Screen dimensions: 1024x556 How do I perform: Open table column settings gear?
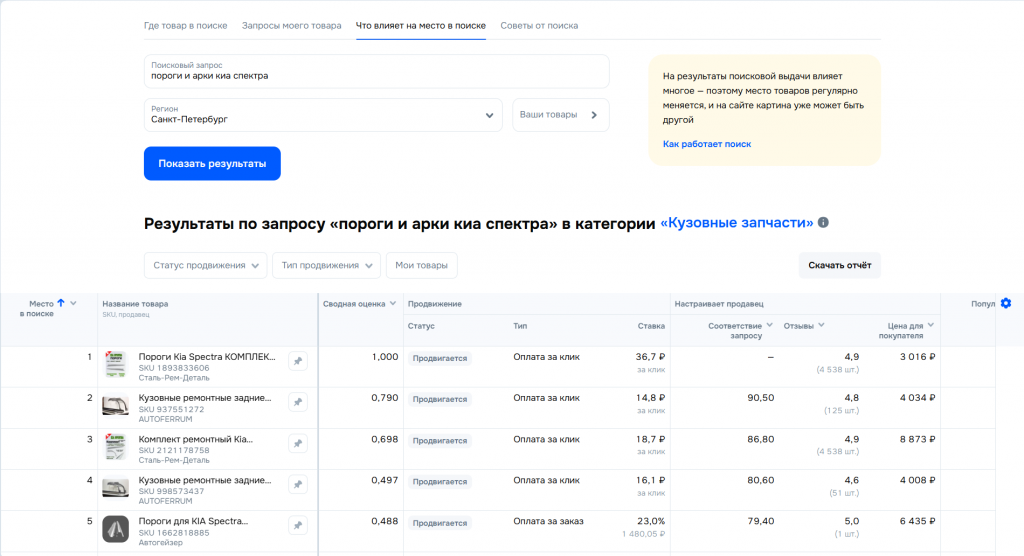[1006, 303]
